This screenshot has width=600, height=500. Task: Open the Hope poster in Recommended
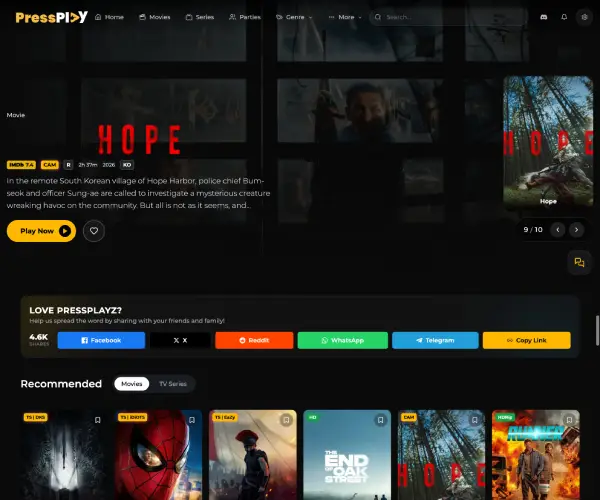pyautogui.click(x=441, y=457)
